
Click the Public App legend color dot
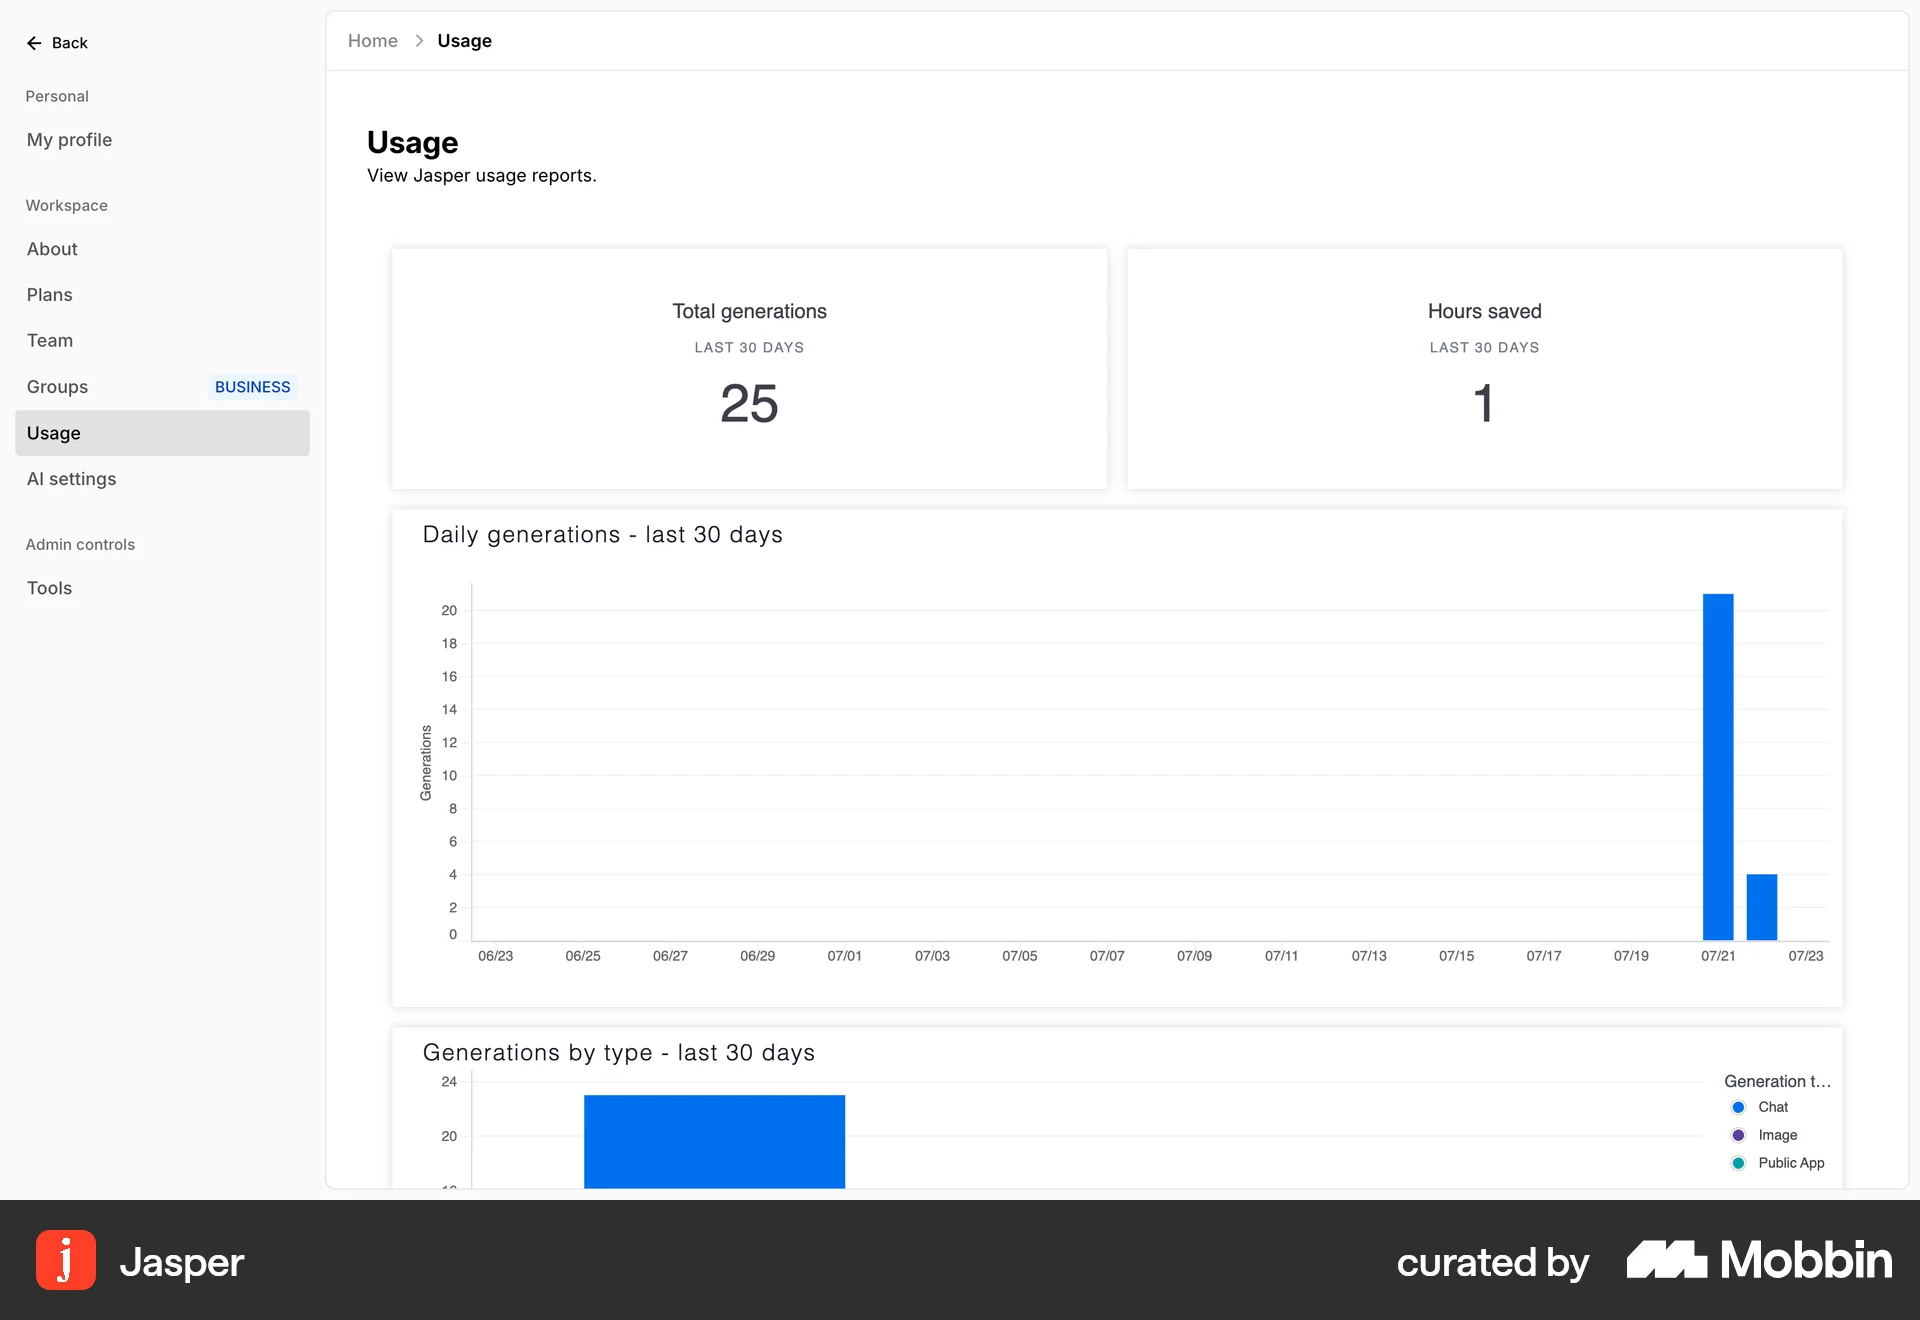(1738, 1163)
